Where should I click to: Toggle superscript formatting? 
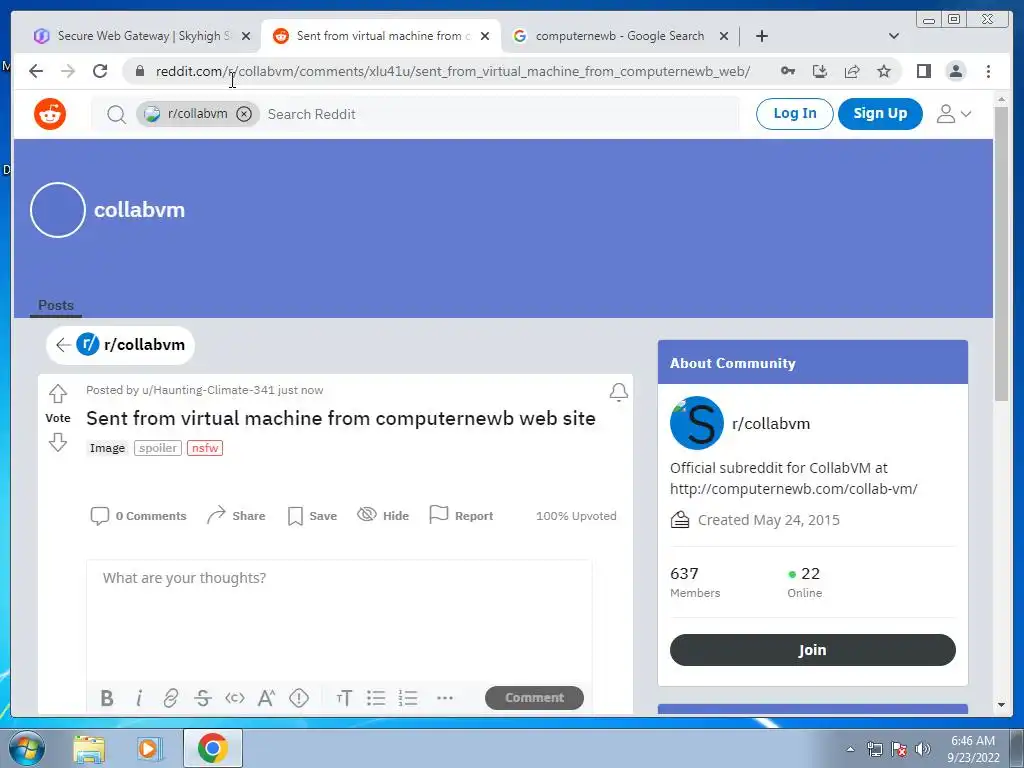pyautogui.click(x=266, y=698)
